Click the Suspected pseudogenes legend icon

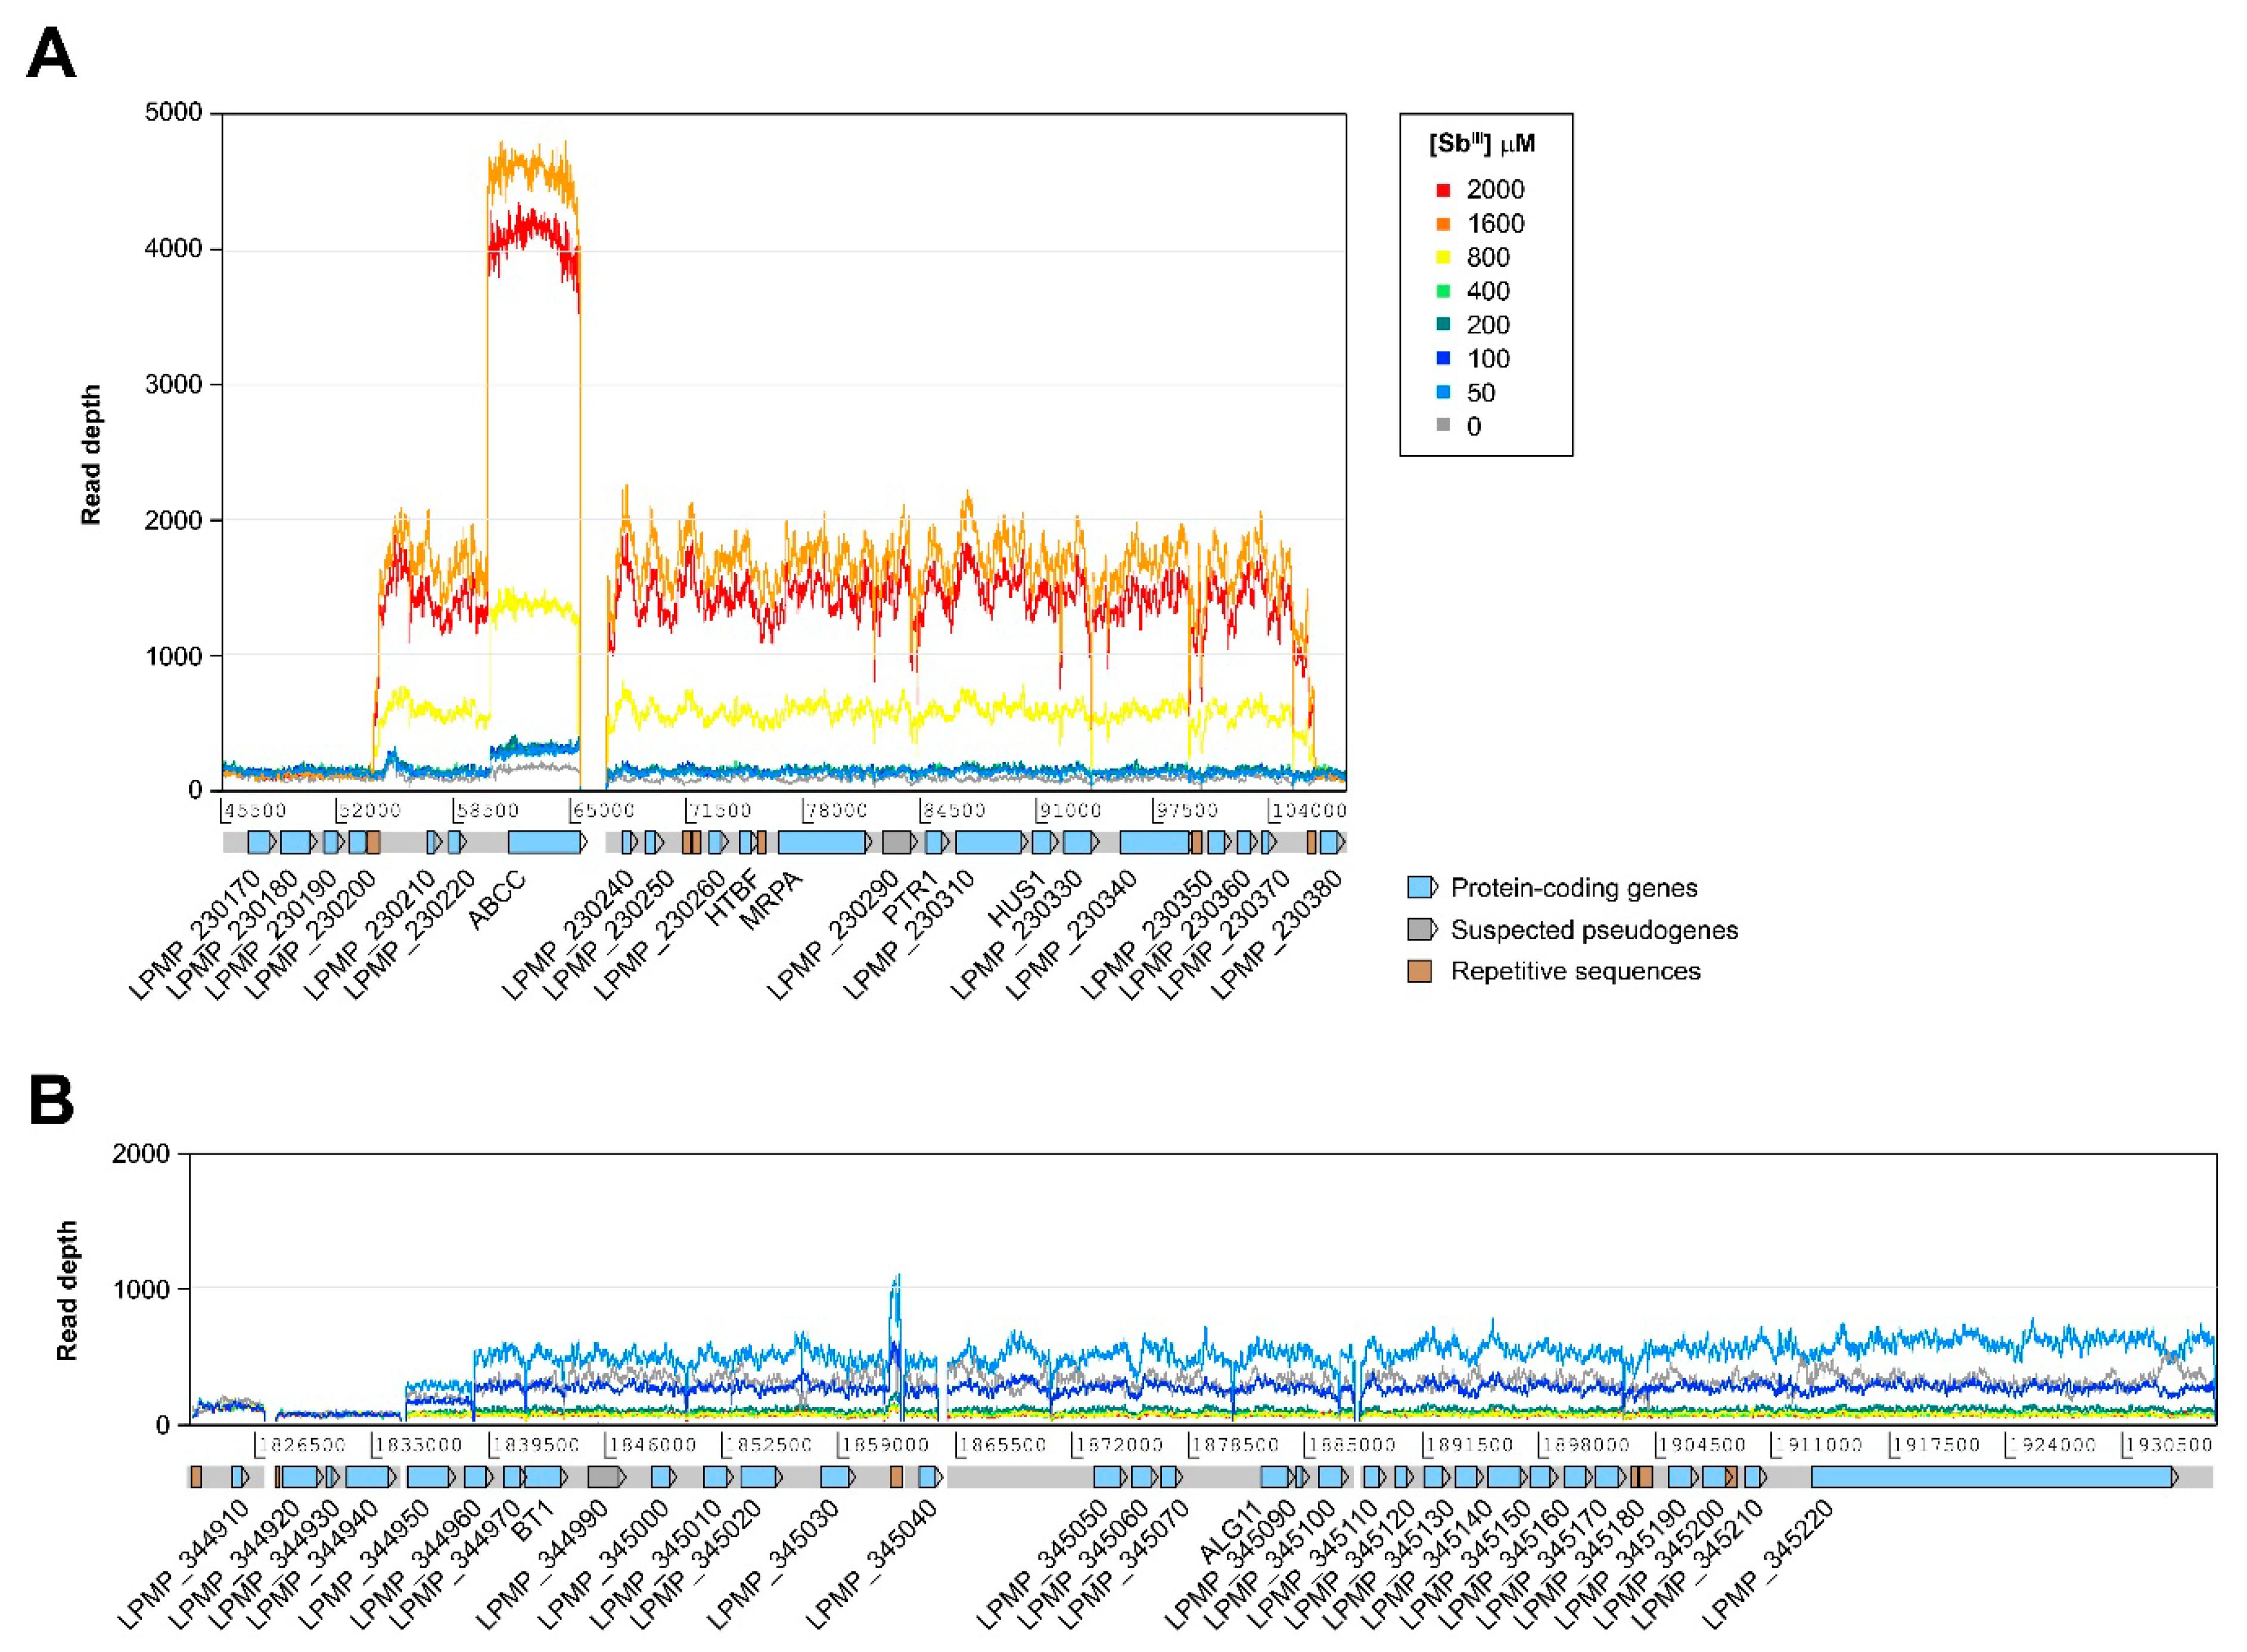1422,929
